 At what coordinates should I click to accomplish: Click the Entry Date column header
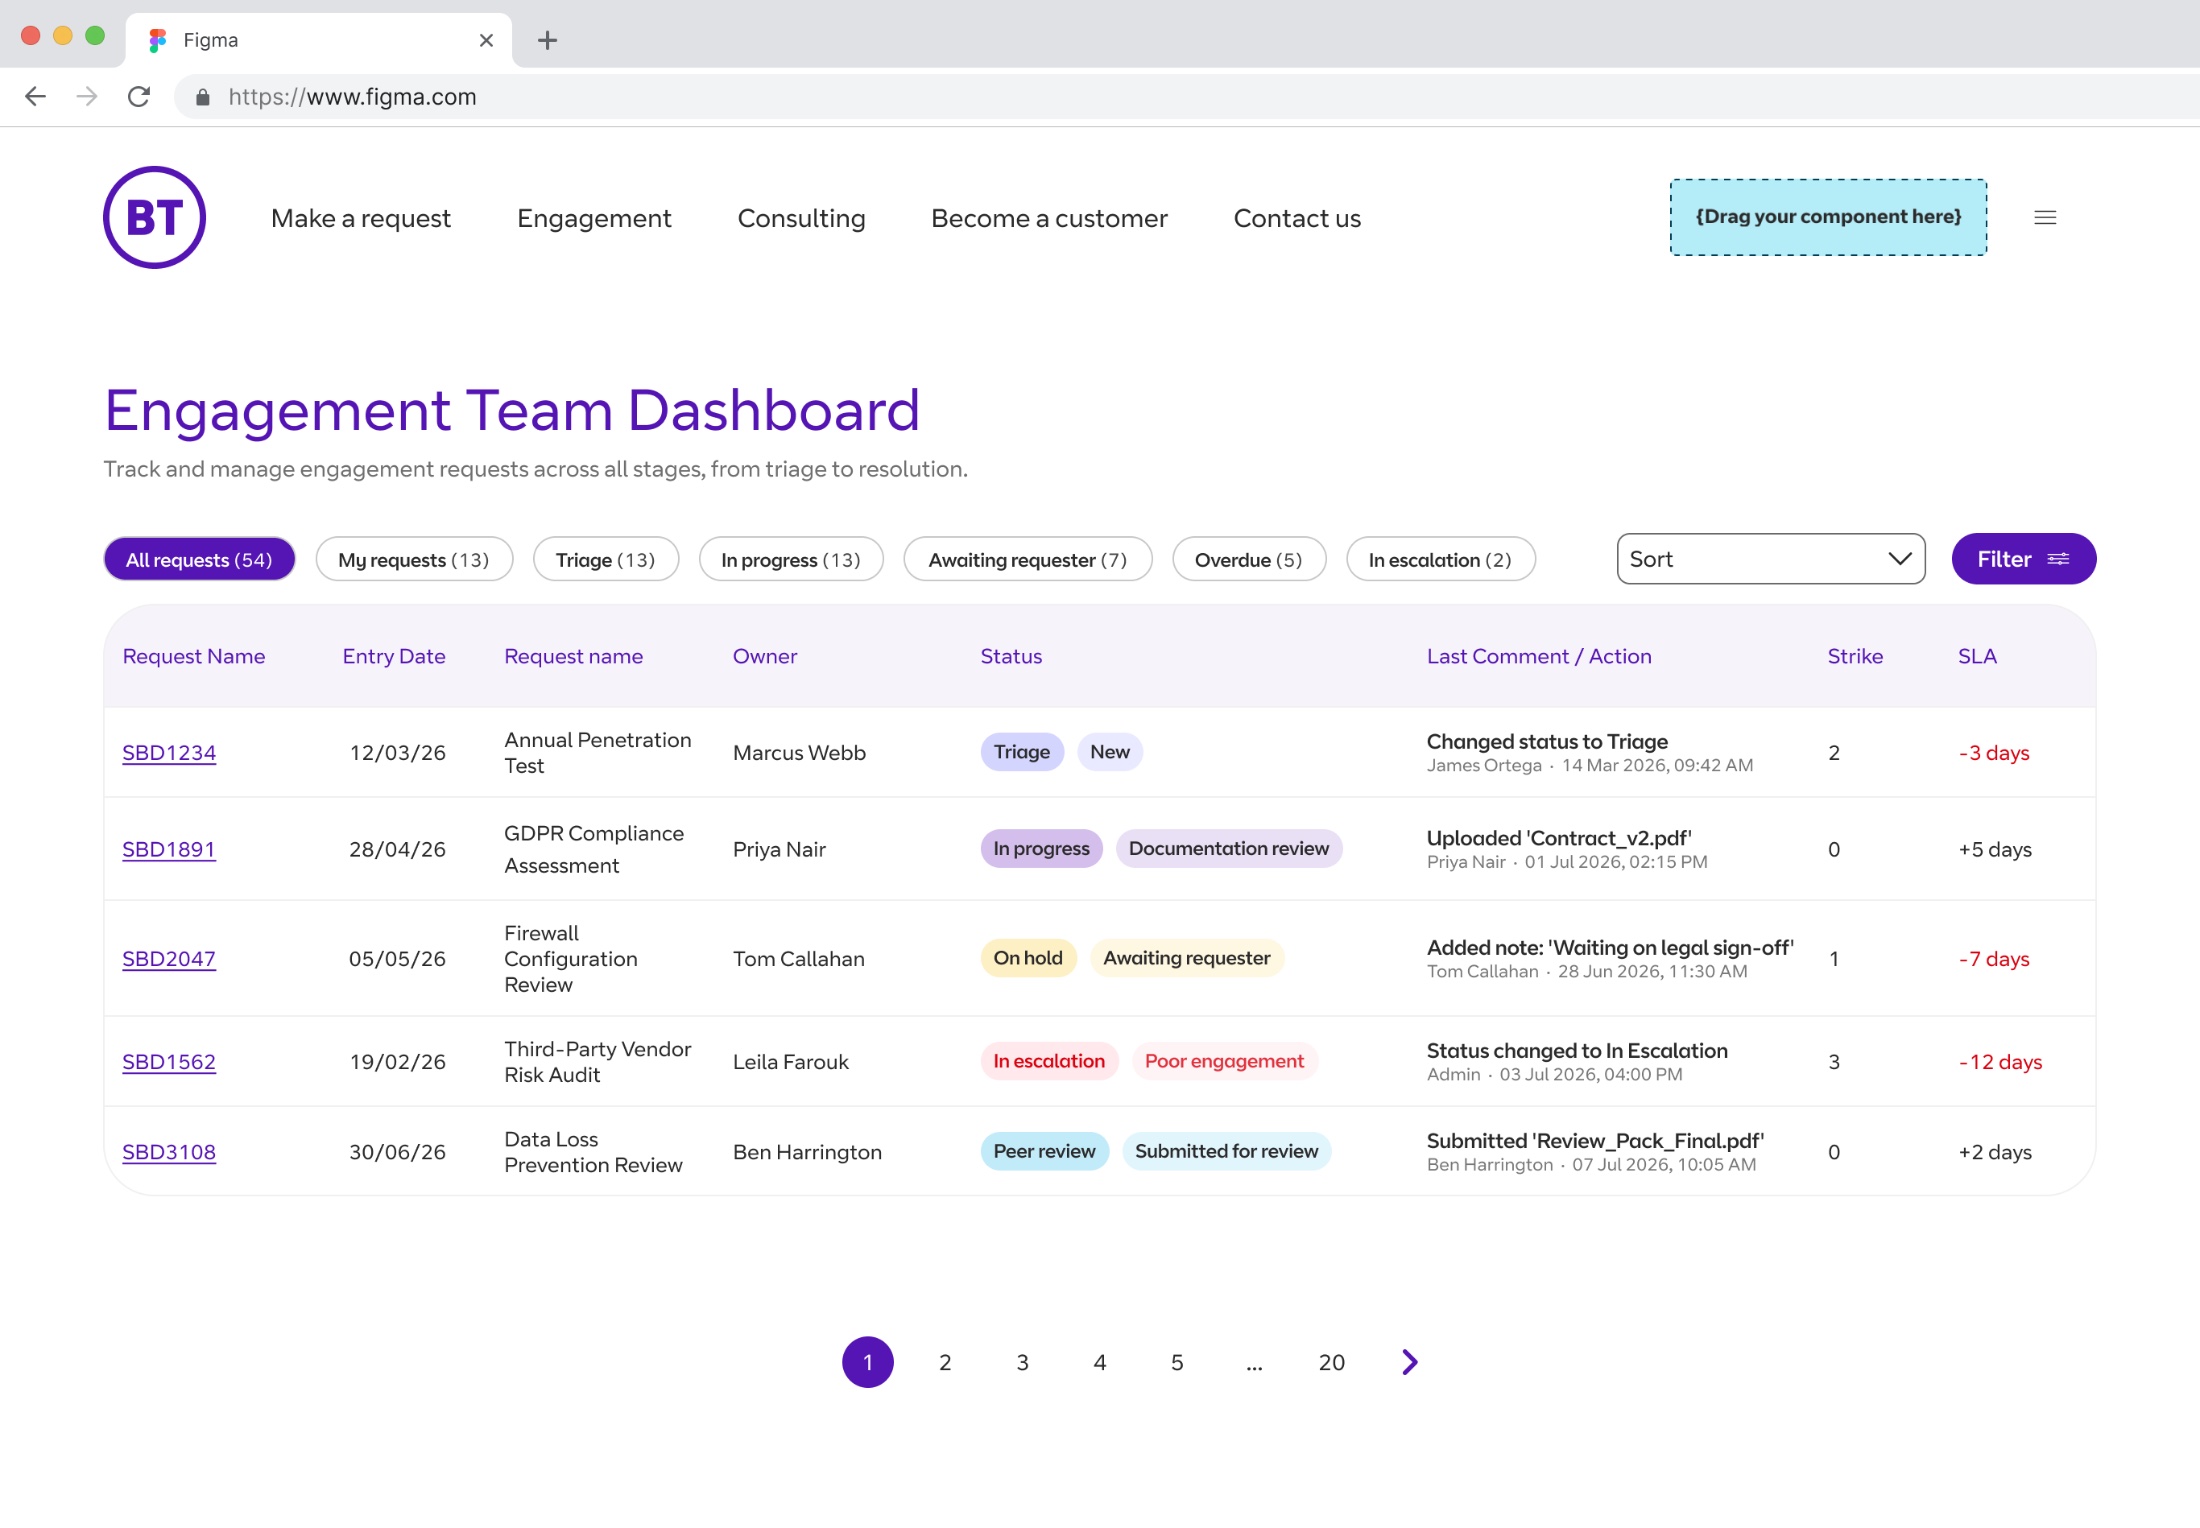(x=394, y=656)
